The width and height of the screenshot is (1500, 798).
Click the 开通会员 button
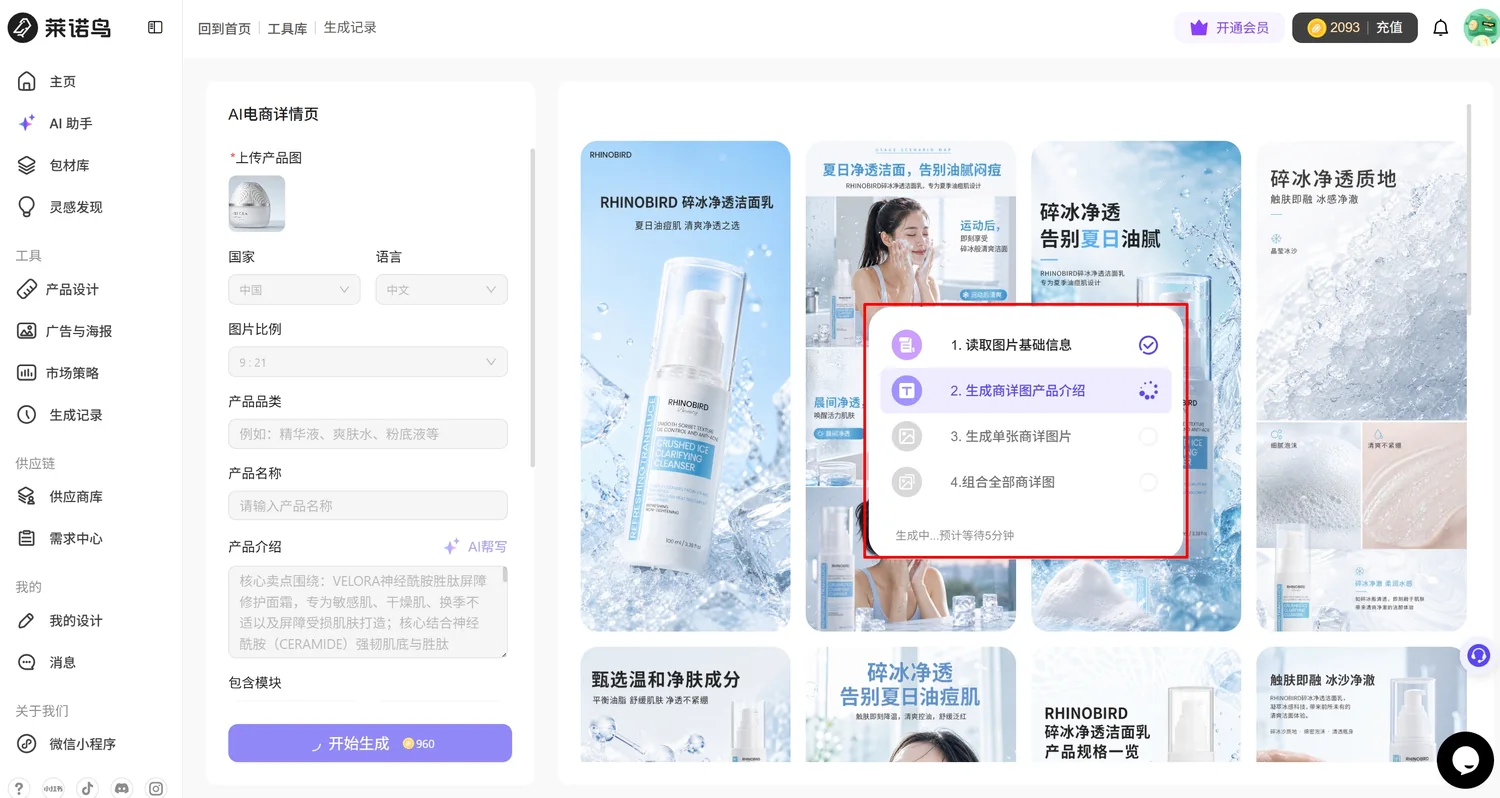(x=1229, y=28)
